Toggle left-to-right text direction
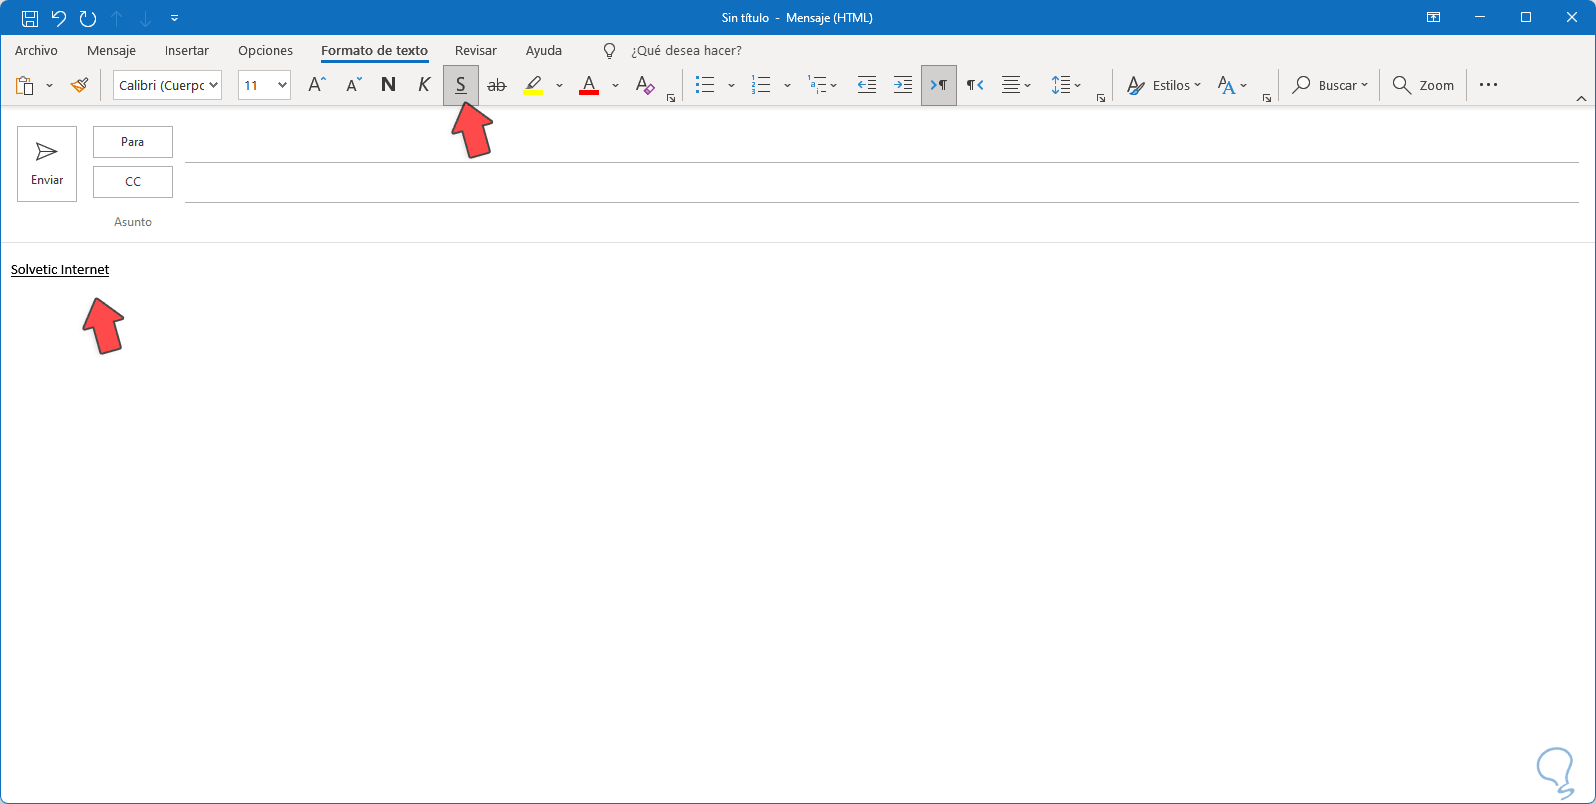This screenshot has width=1596, height=804. pyautogui.click(x=939, y=85)
